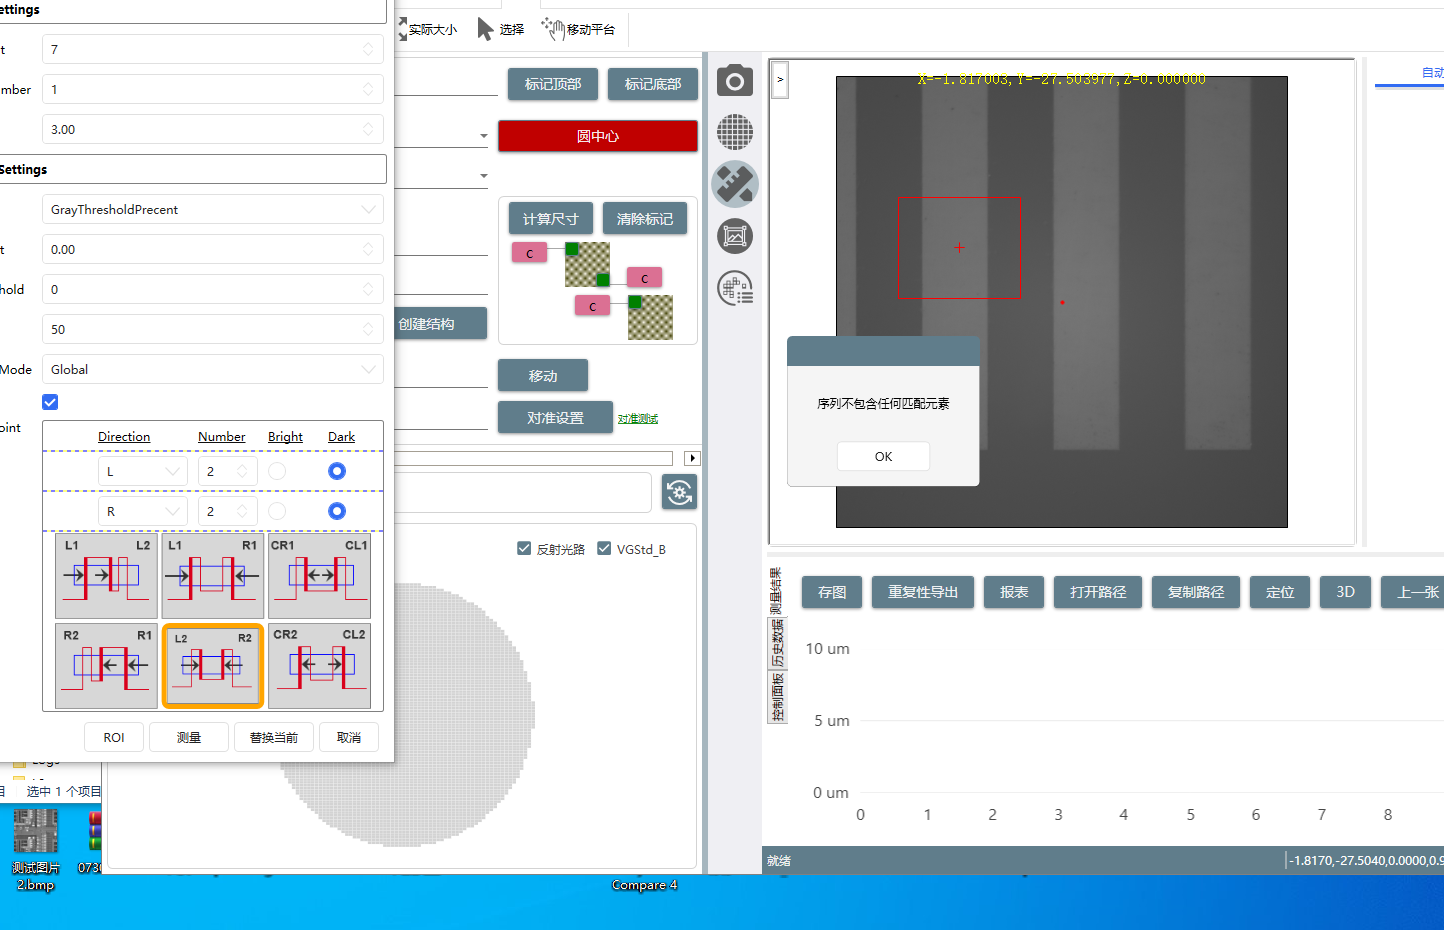This screenshot has height=930, width=1444.
Task: Activate the 移动平台 hand tool
Action: tap(579, 29)
